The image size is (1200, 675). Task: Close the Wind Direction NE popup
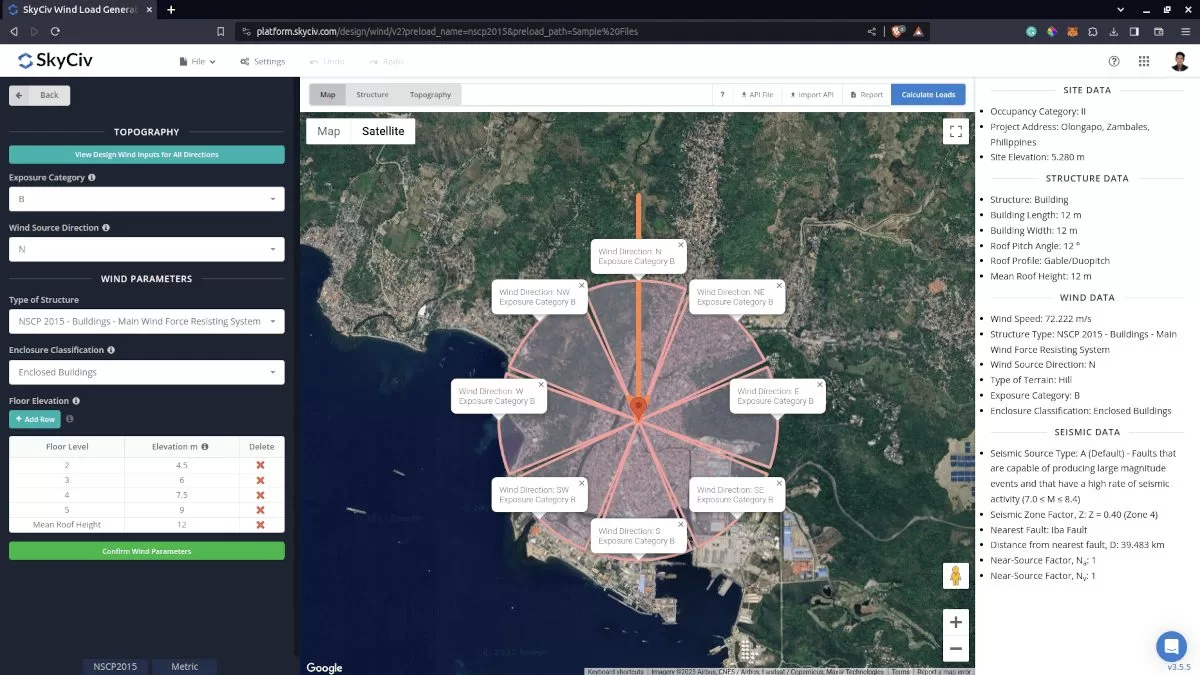(777, 285)
